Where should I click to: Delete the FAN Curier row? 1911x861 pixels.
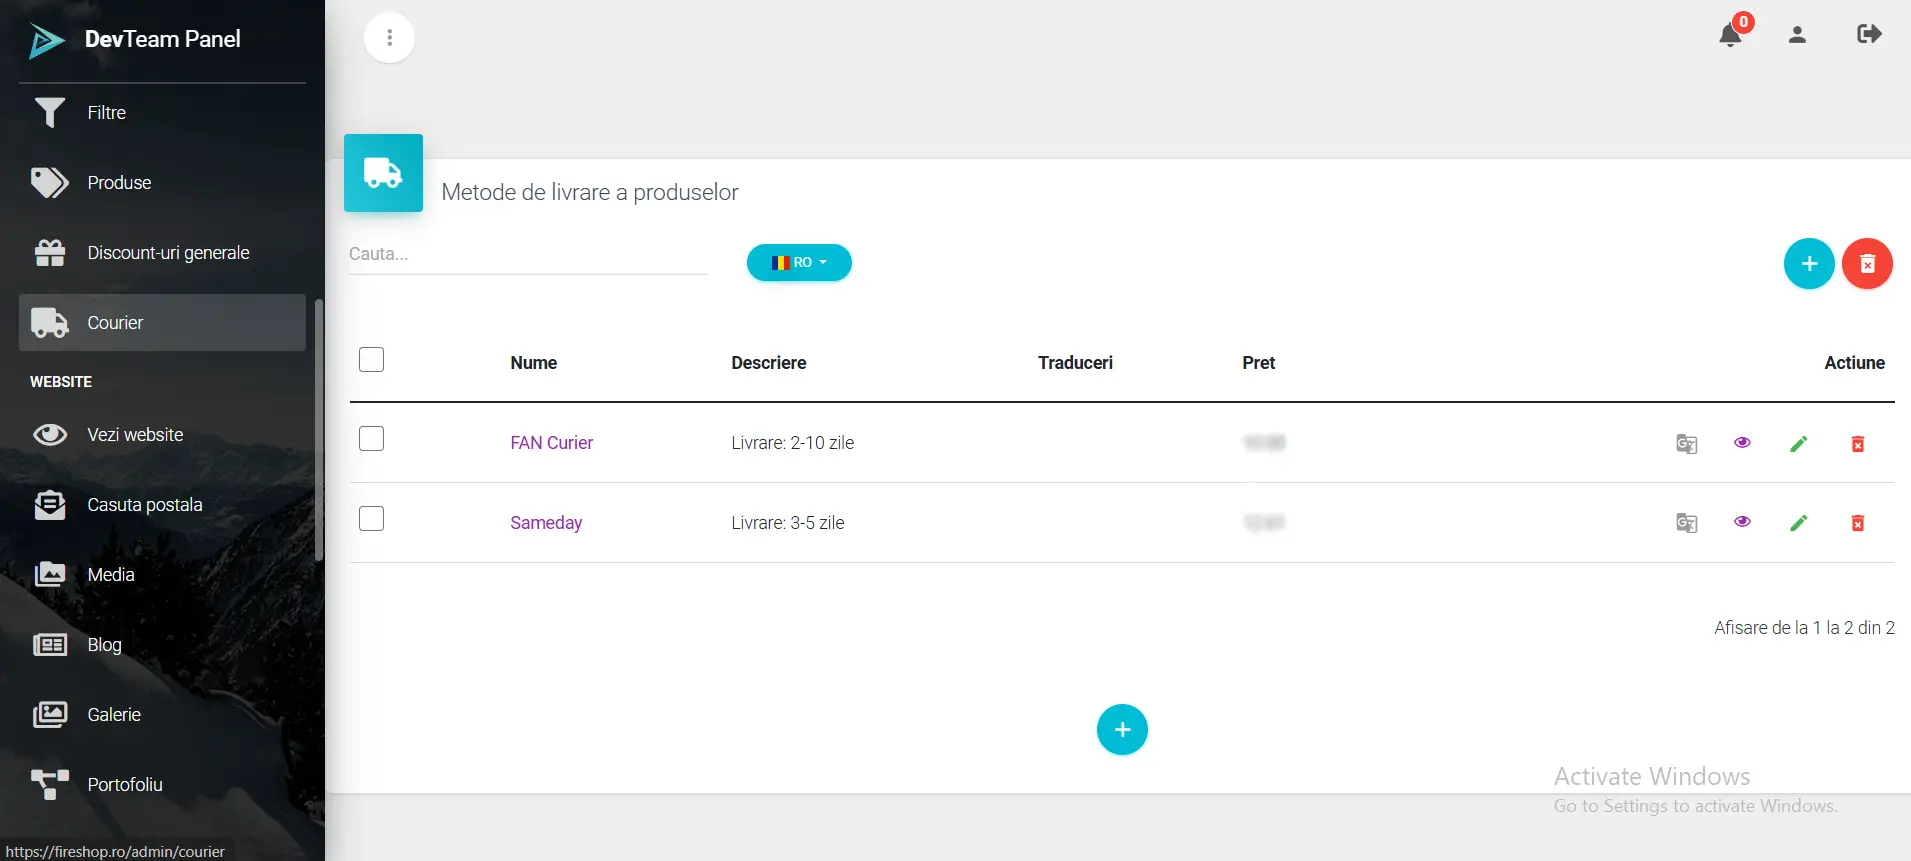[1857, 444]
